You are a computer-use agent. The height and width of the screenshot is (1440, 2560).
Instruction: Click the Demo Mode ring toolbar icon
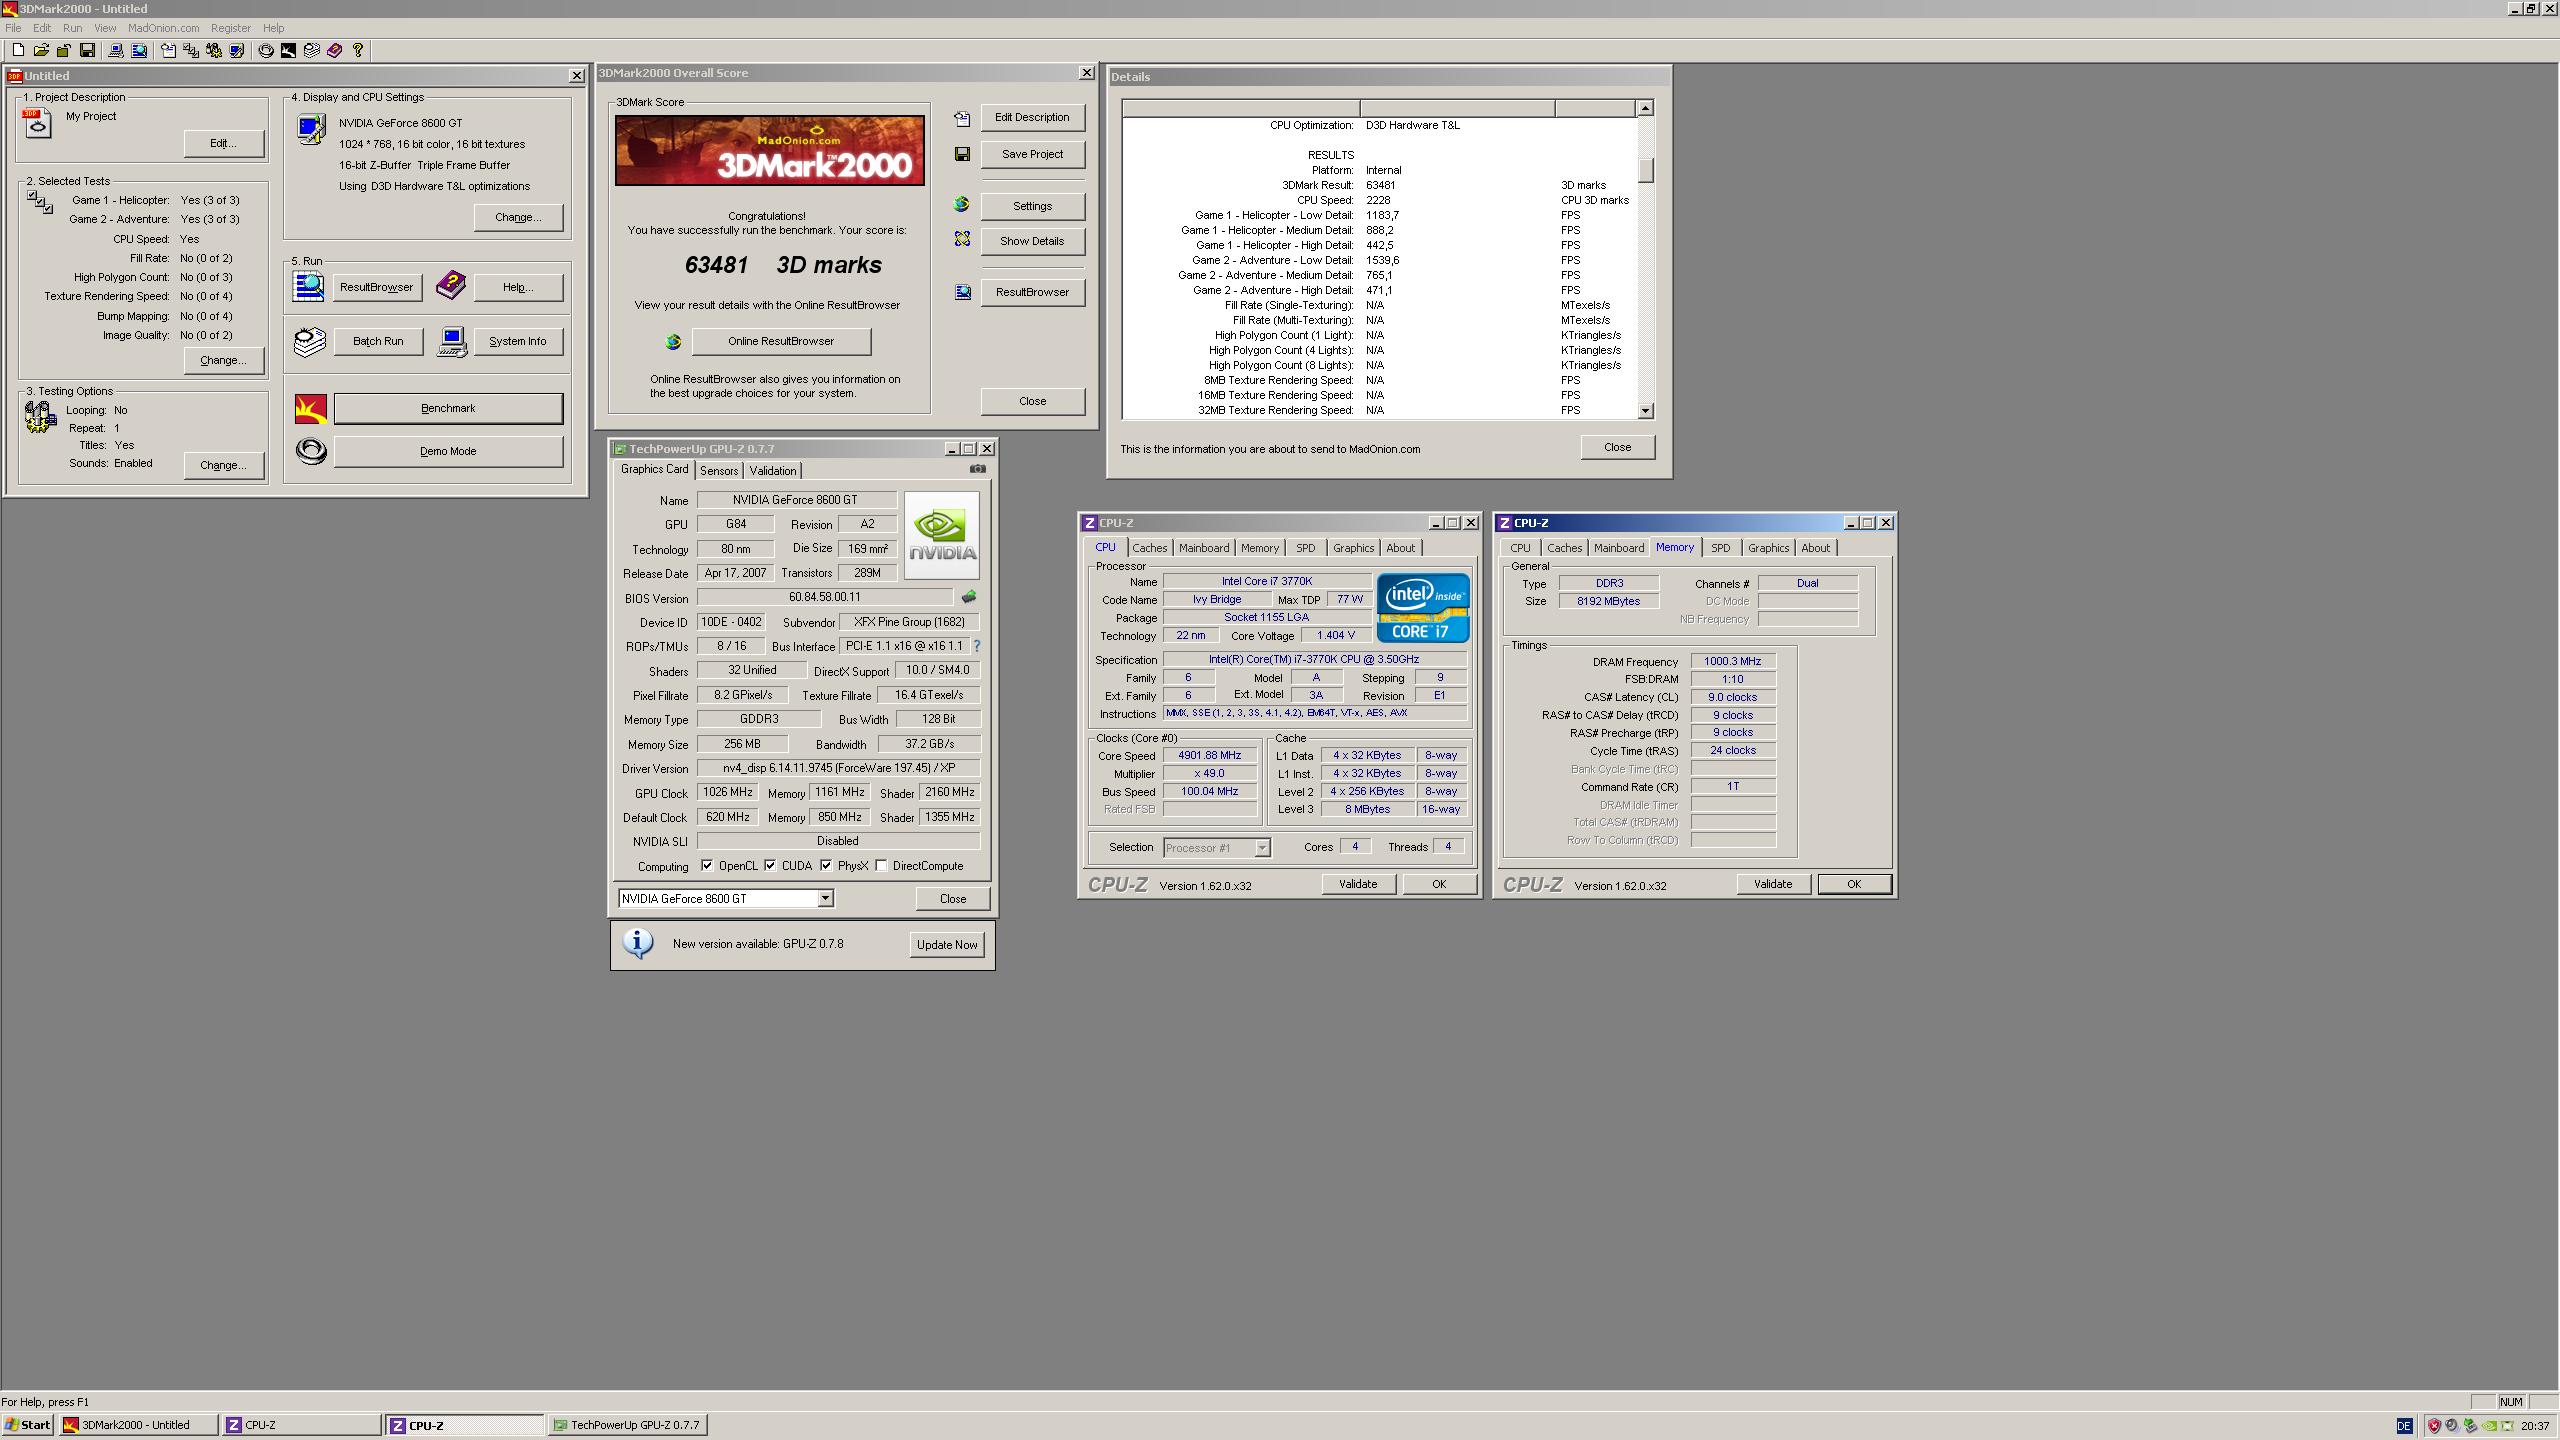266,50
